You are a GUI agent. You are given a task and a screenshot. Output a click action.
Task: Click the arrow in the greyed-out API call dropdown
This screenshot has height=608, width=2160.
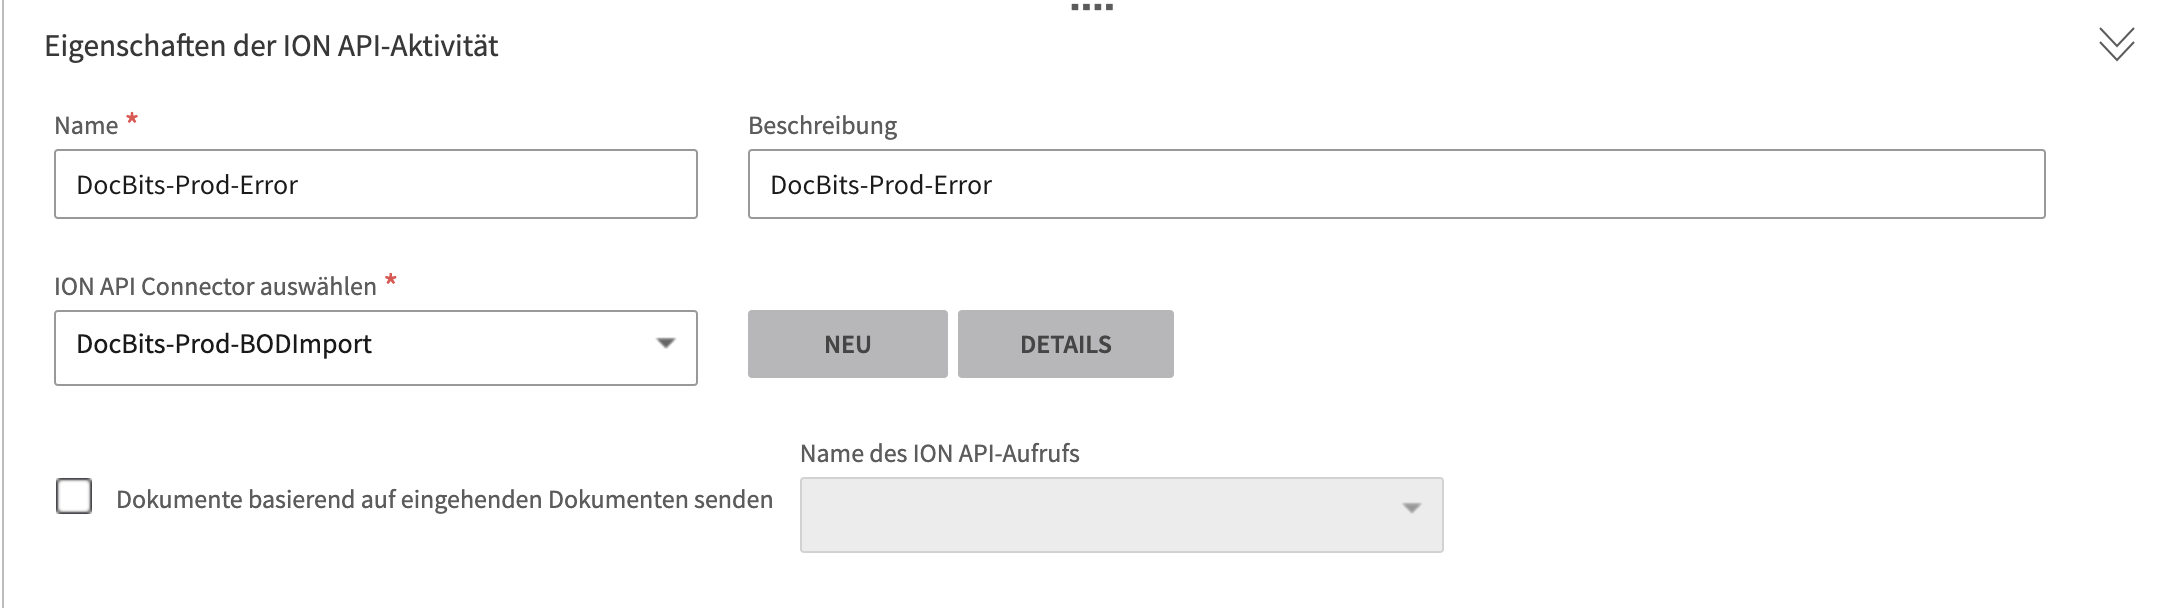point(1411,508)
